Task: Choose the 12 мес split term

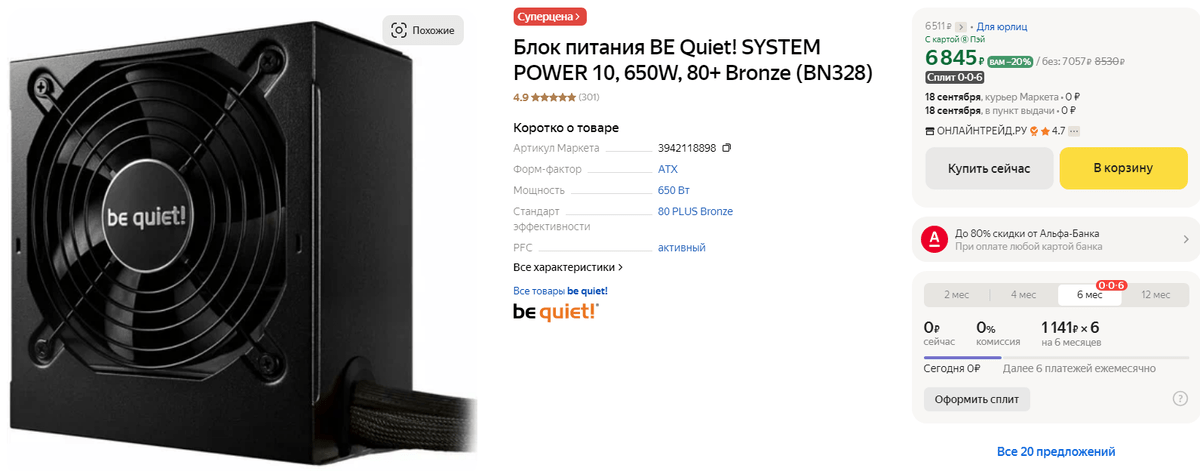Action: 1155,295
